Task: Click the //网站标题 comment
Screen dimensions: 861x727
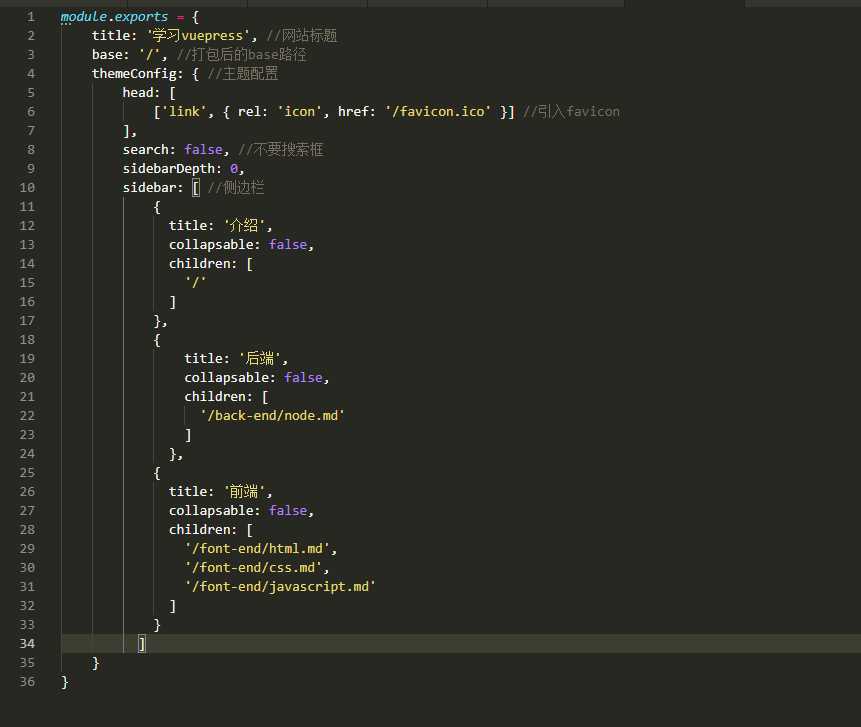Action: [x=301, y=36]
